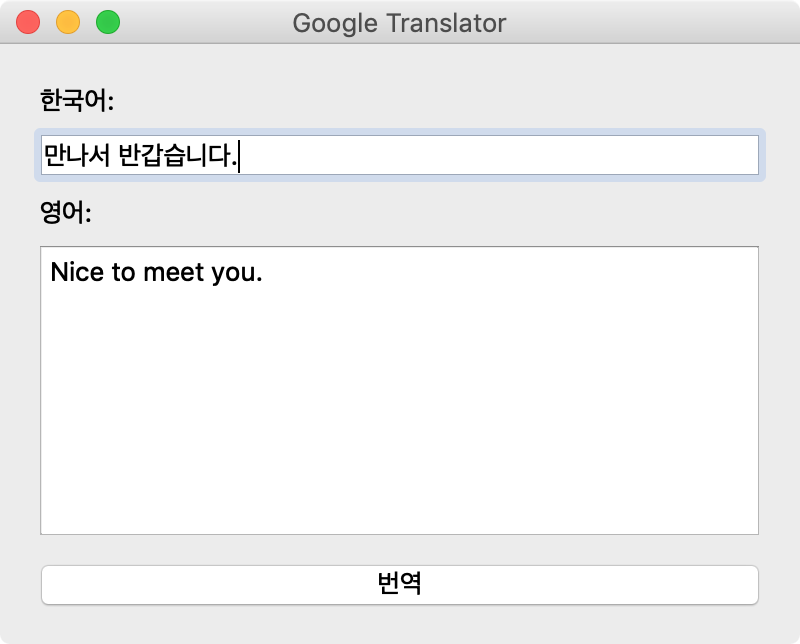
Task: Click the word Translator in title bar
Action: point(446,23)
